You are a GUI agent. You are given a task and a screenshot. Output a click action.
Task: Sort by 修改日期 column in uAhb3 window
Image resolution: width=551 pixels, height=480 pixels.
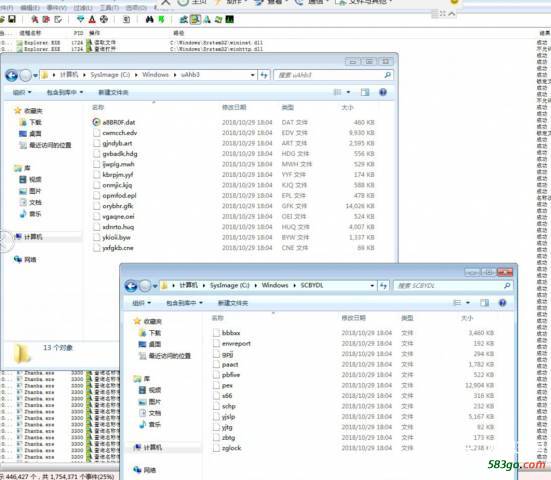click(x=234, y=107)
